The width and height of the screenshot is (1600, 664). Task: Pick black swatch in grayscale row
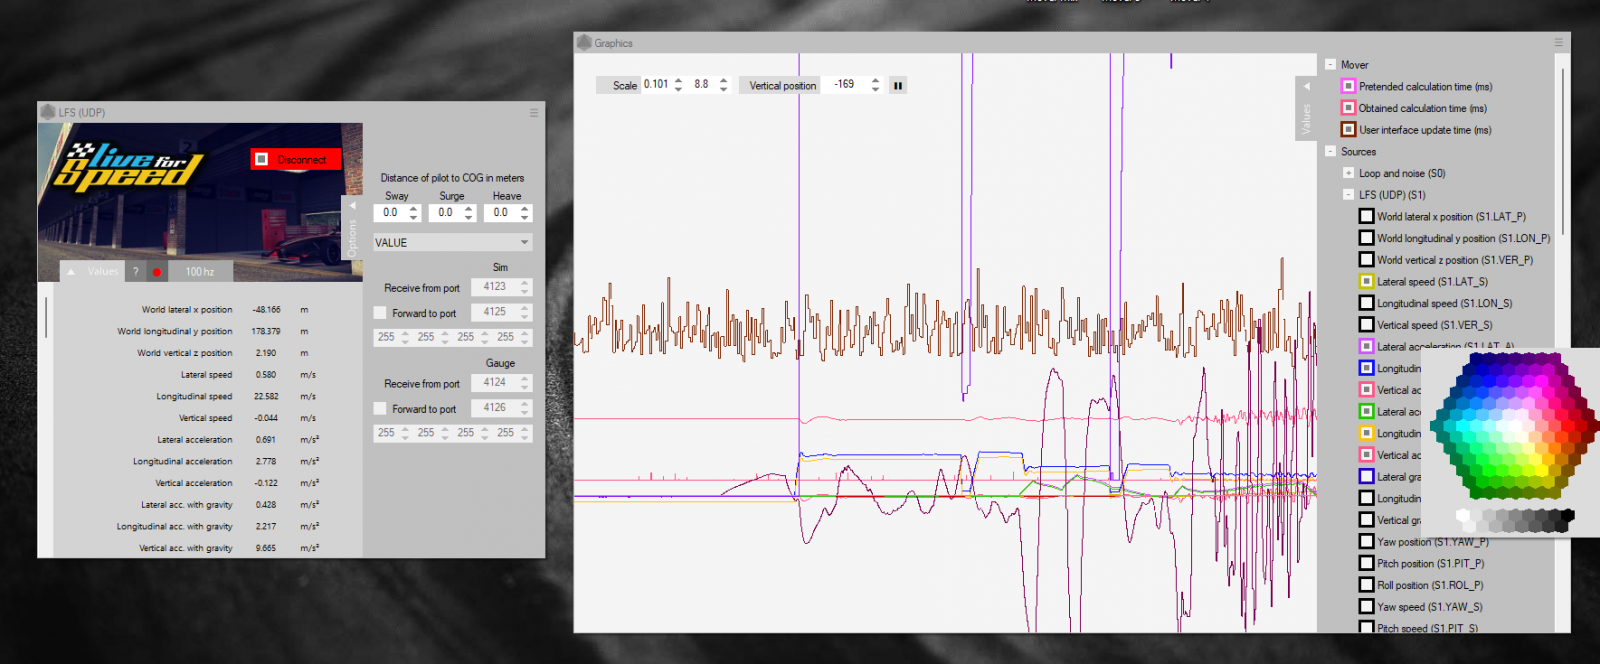coord(1566,516)
